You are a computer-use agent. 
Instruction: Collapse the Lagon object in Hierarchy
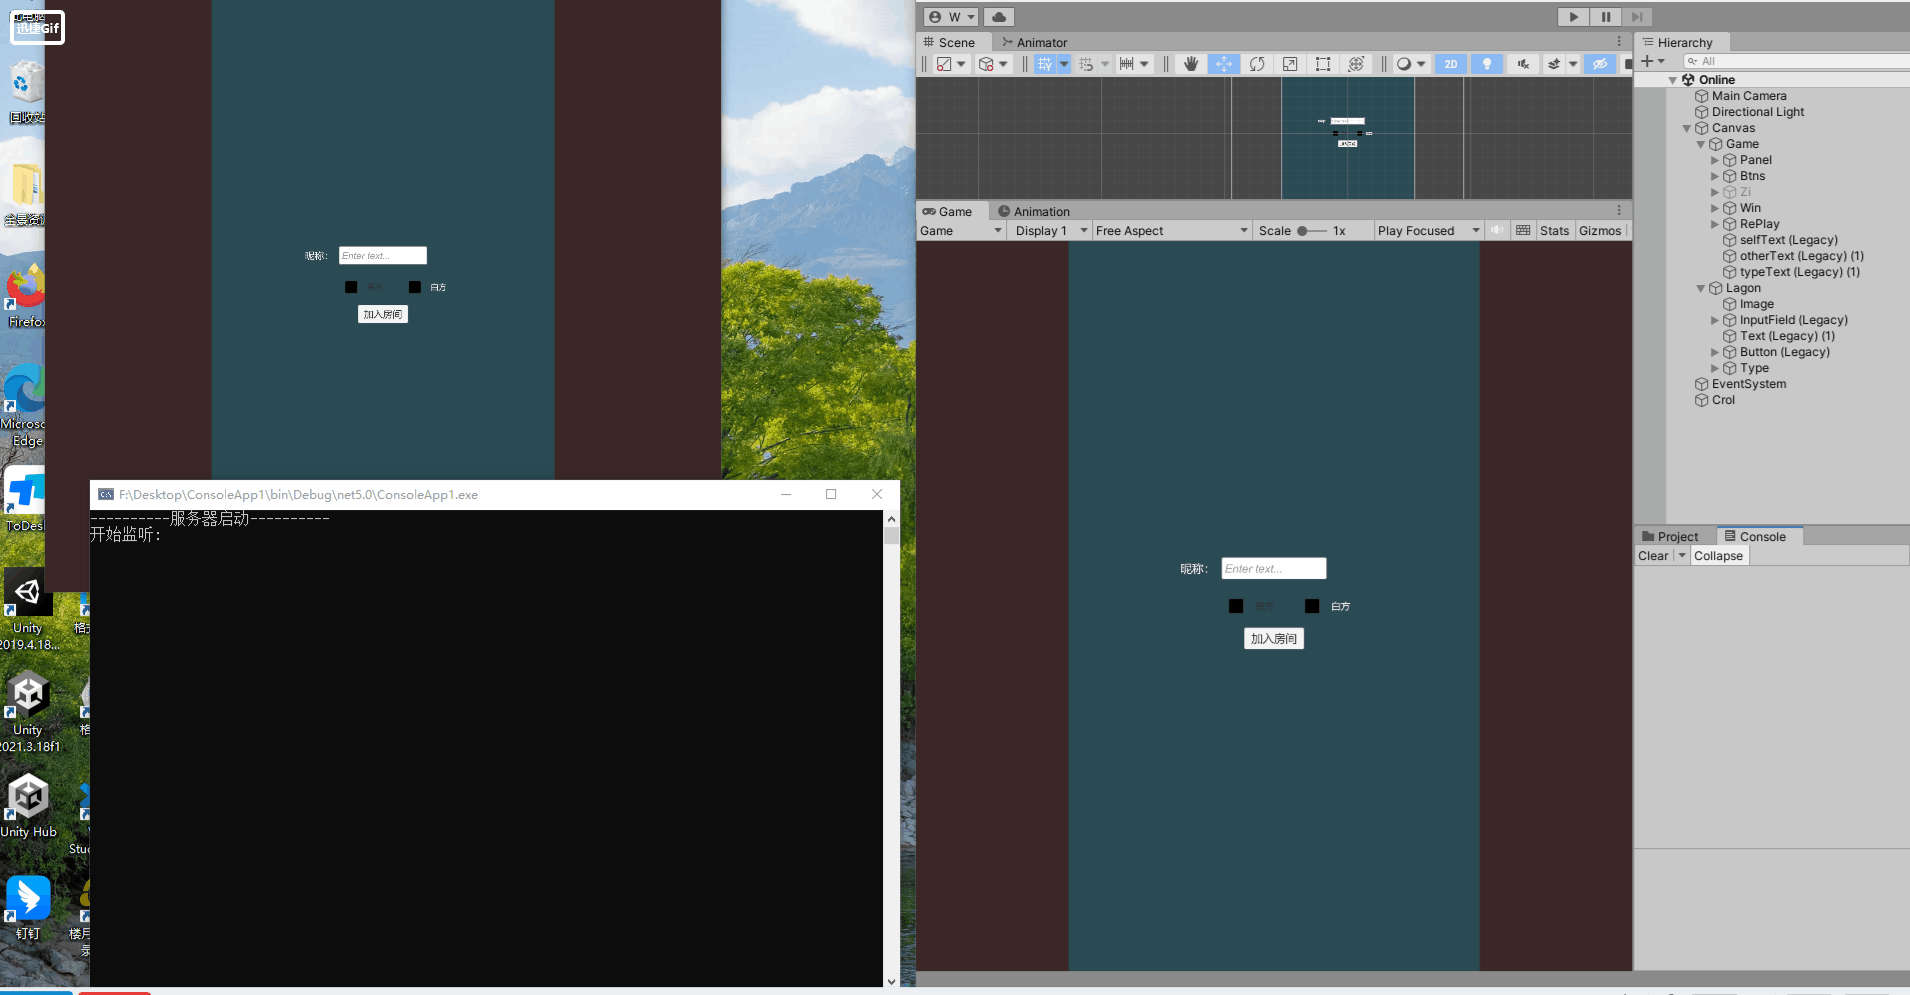click(x=1701, y=288)
